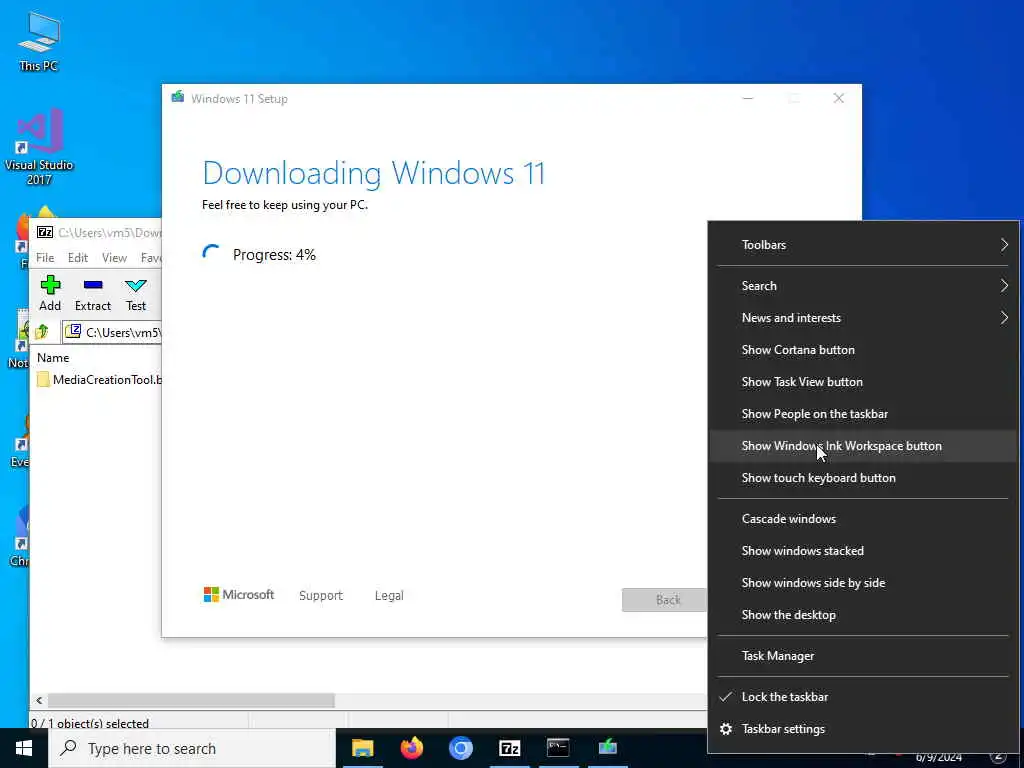Click the Legal link in Setup
The height and width of the screenshot is (768, 1024).
(x=389, y=596)
